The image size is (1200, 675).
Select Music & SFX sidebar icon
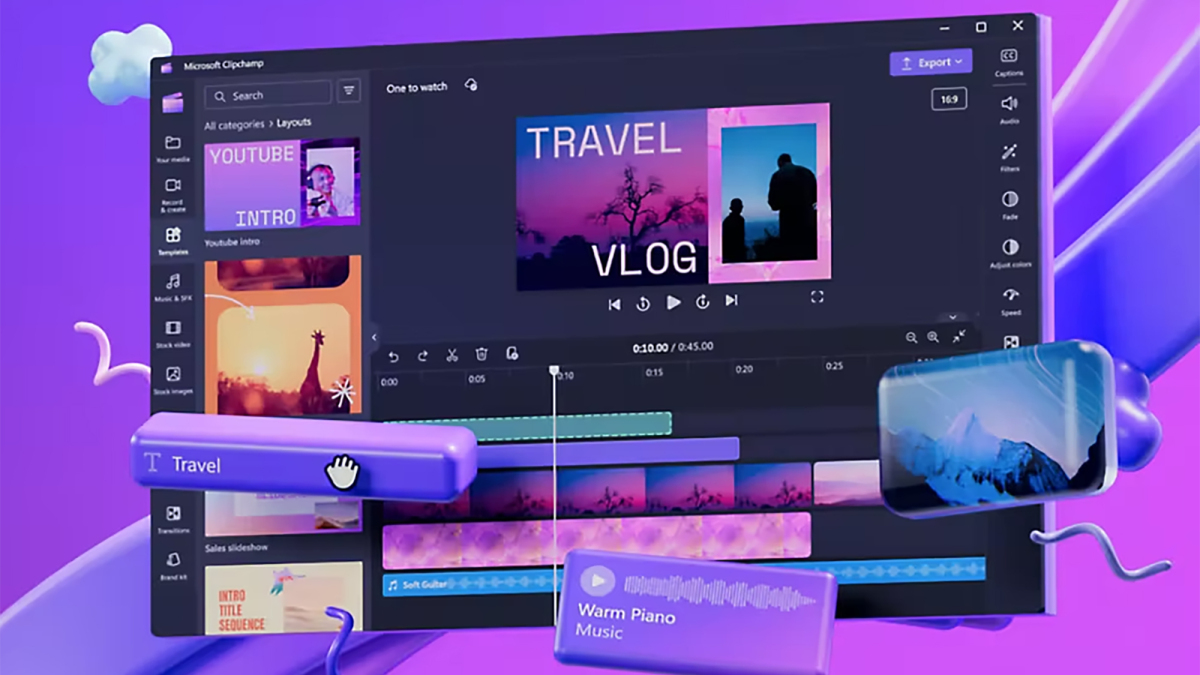[173, 287]
